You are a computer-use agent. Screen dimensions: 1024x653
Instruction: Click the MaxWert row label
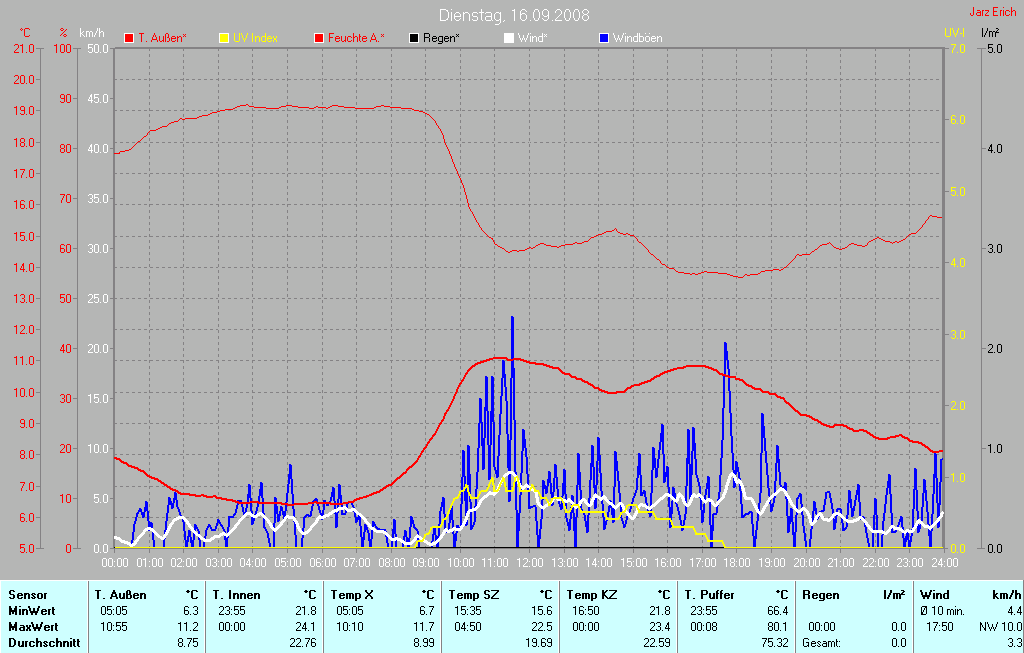coord(33,627)
